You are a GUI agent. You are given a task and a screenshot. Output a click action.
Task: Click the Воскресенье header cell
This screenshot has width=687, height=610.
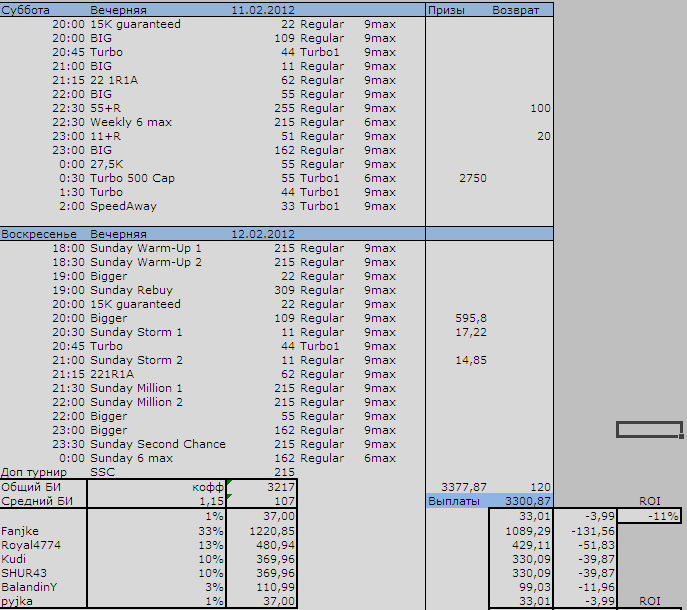39,234
